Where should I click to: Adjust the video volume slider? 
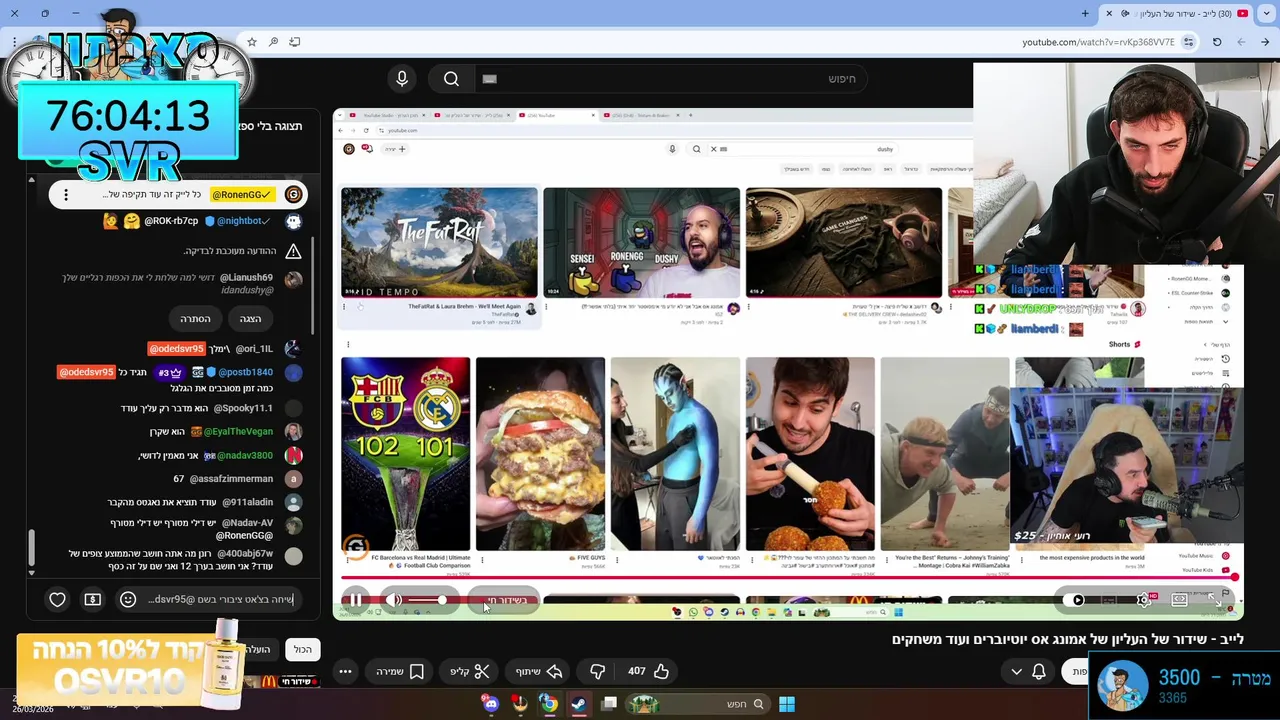pyautogui.click(x=430, y=600)
